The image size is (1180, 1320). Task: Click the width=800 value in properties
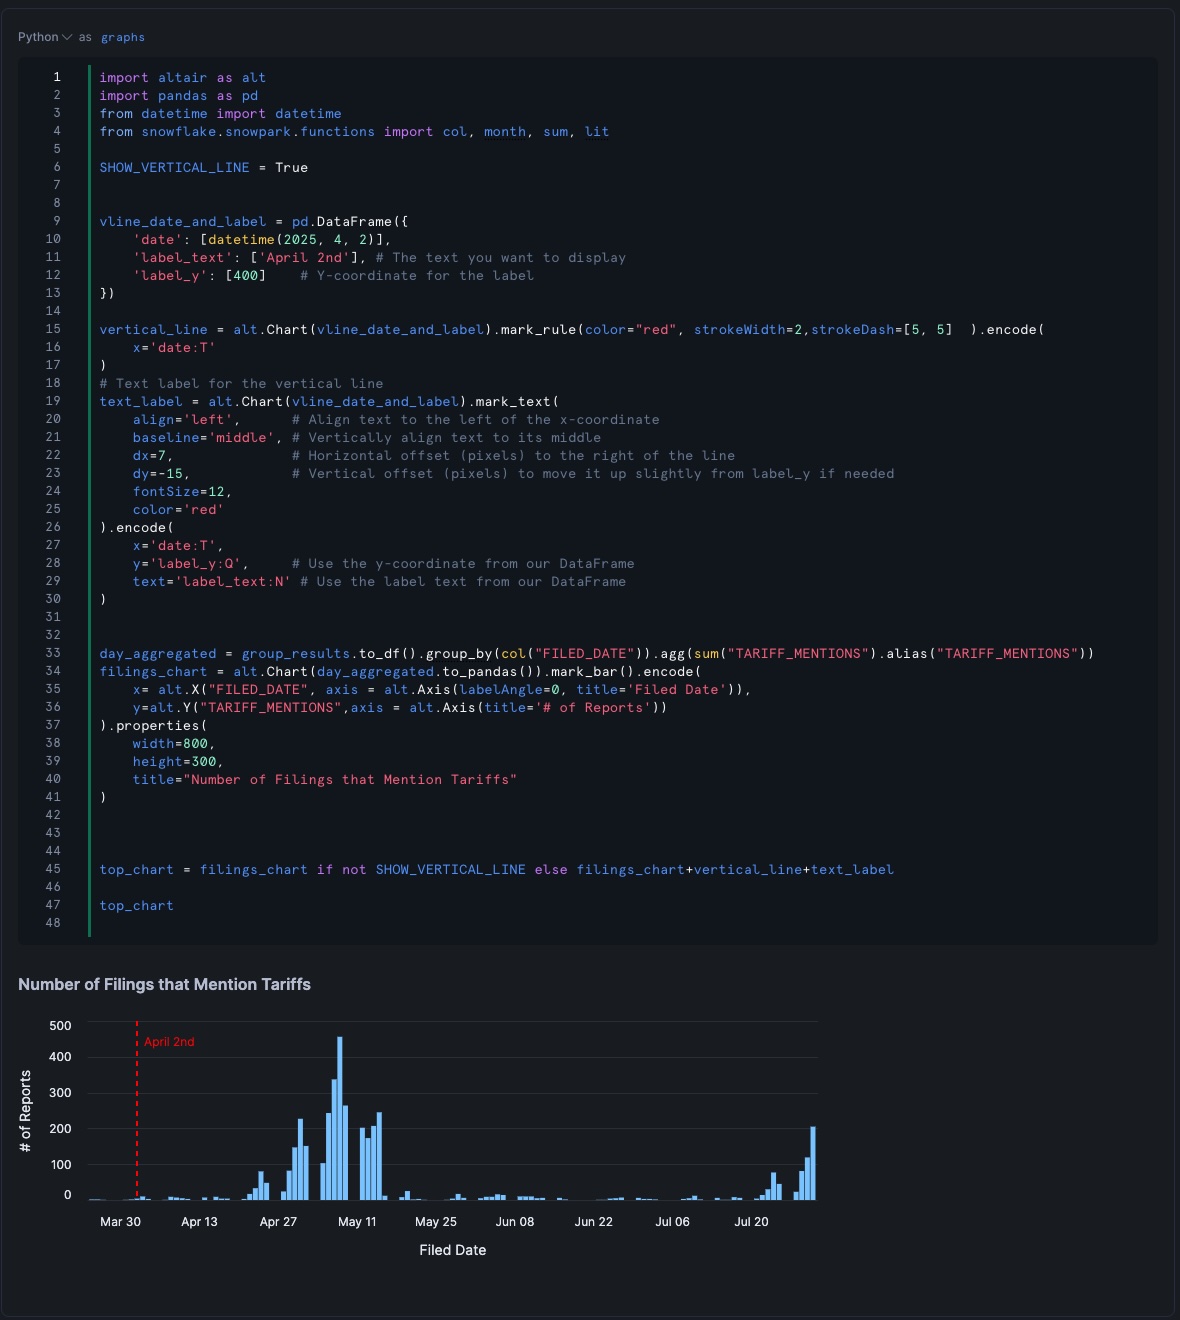tap(173, 743)
